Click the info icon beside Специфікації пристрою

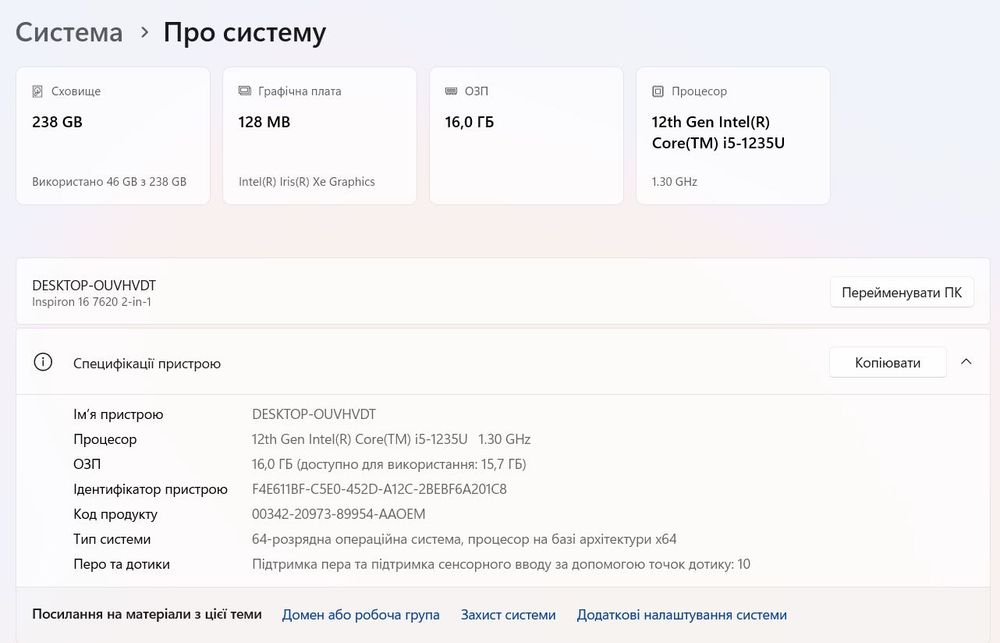point(43,363)
